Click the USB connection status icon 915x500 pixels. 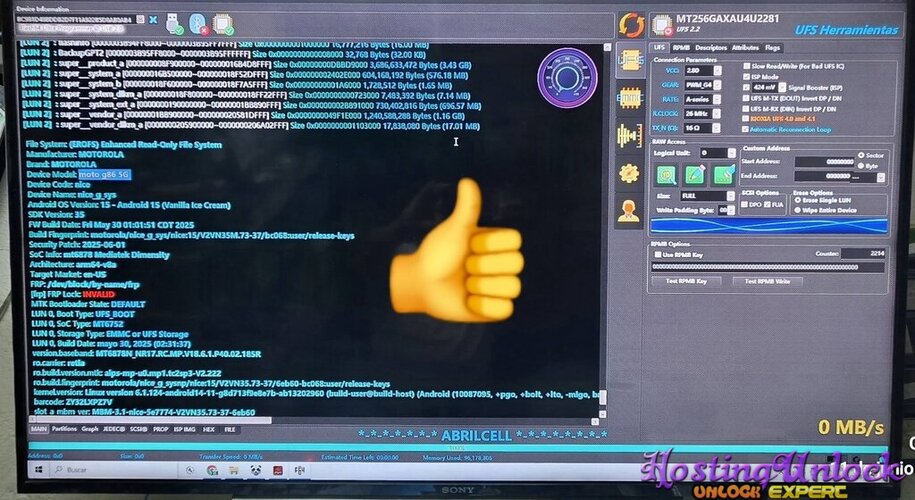[174, 25]
